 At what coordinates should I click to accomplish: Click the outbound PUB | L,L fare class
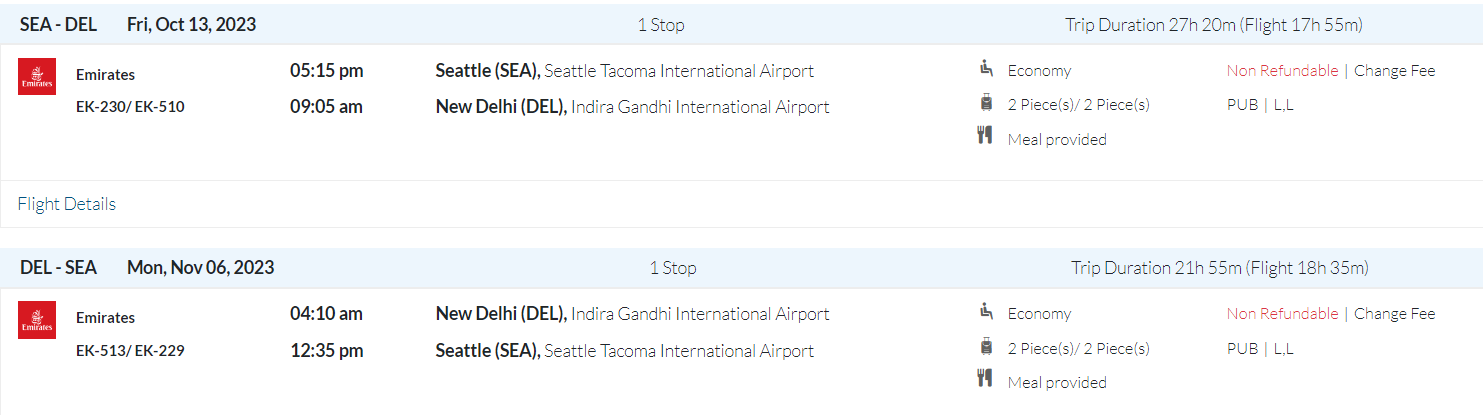[x=1260, y=105]
